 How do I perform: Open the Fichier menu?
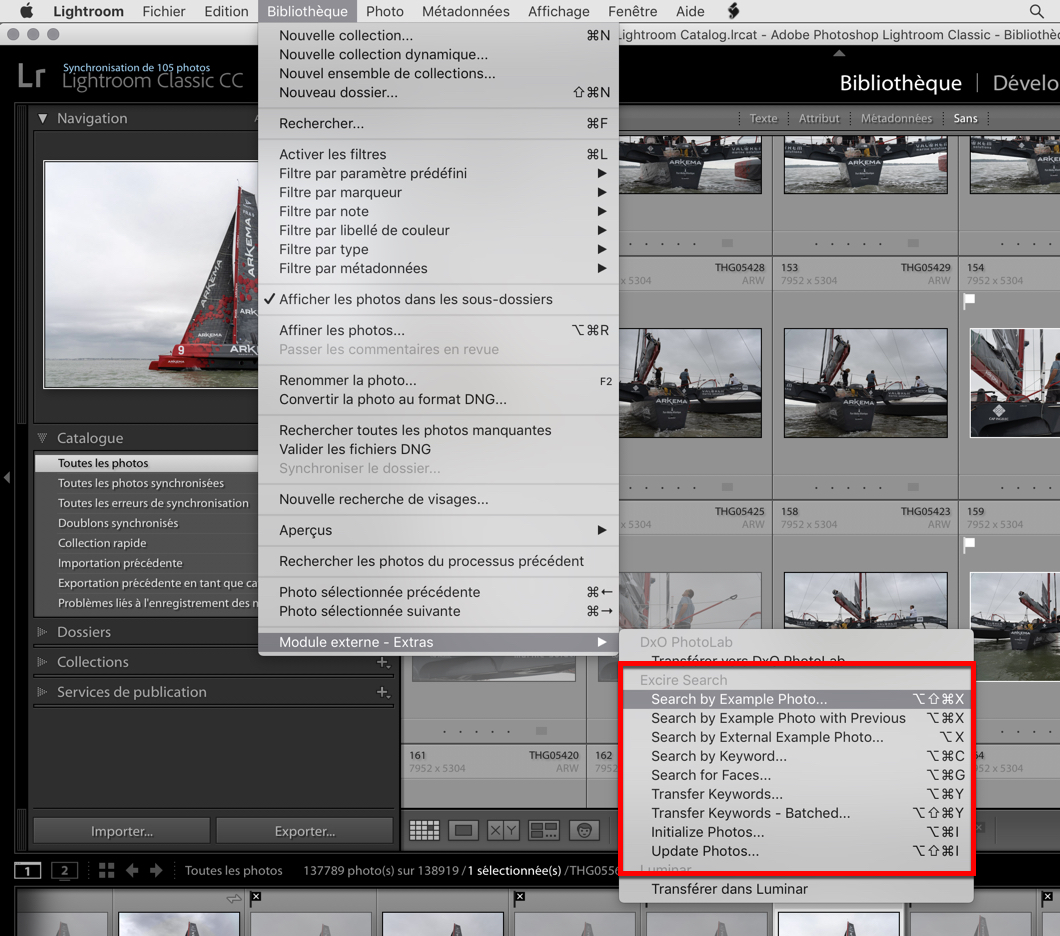pos(164,11)
